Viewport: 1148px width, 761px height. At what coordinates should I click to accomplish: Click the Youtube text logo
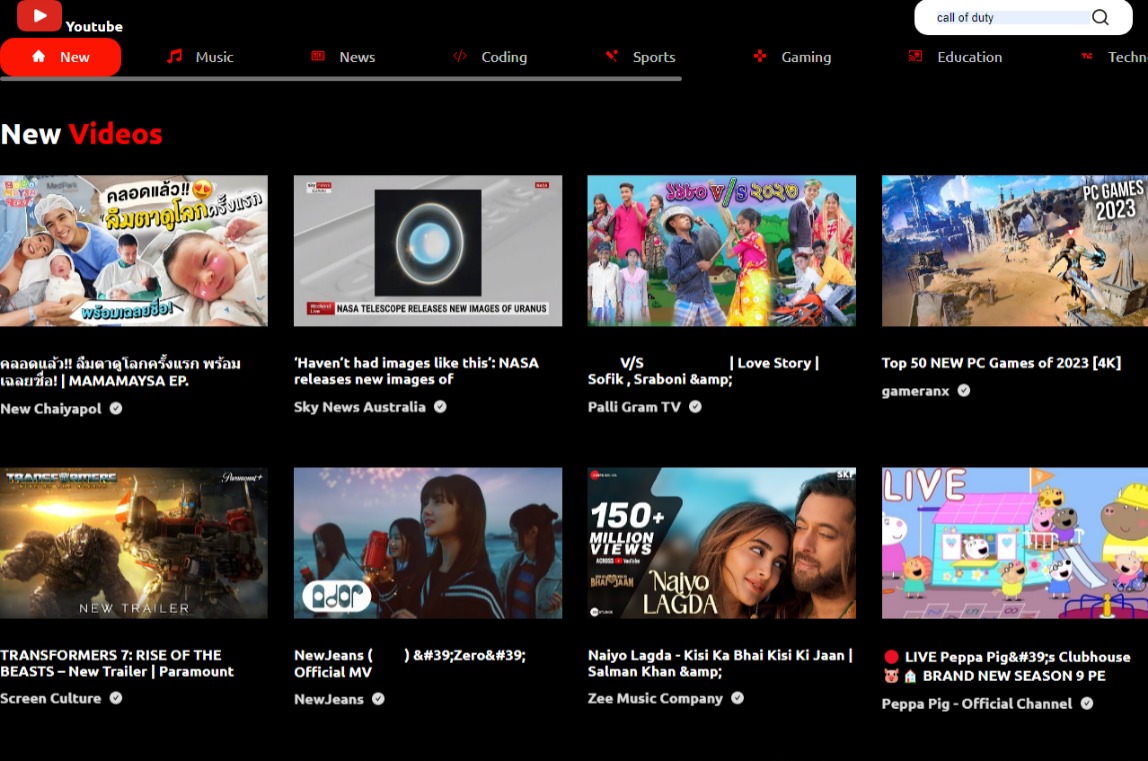[x=94, y=26]
